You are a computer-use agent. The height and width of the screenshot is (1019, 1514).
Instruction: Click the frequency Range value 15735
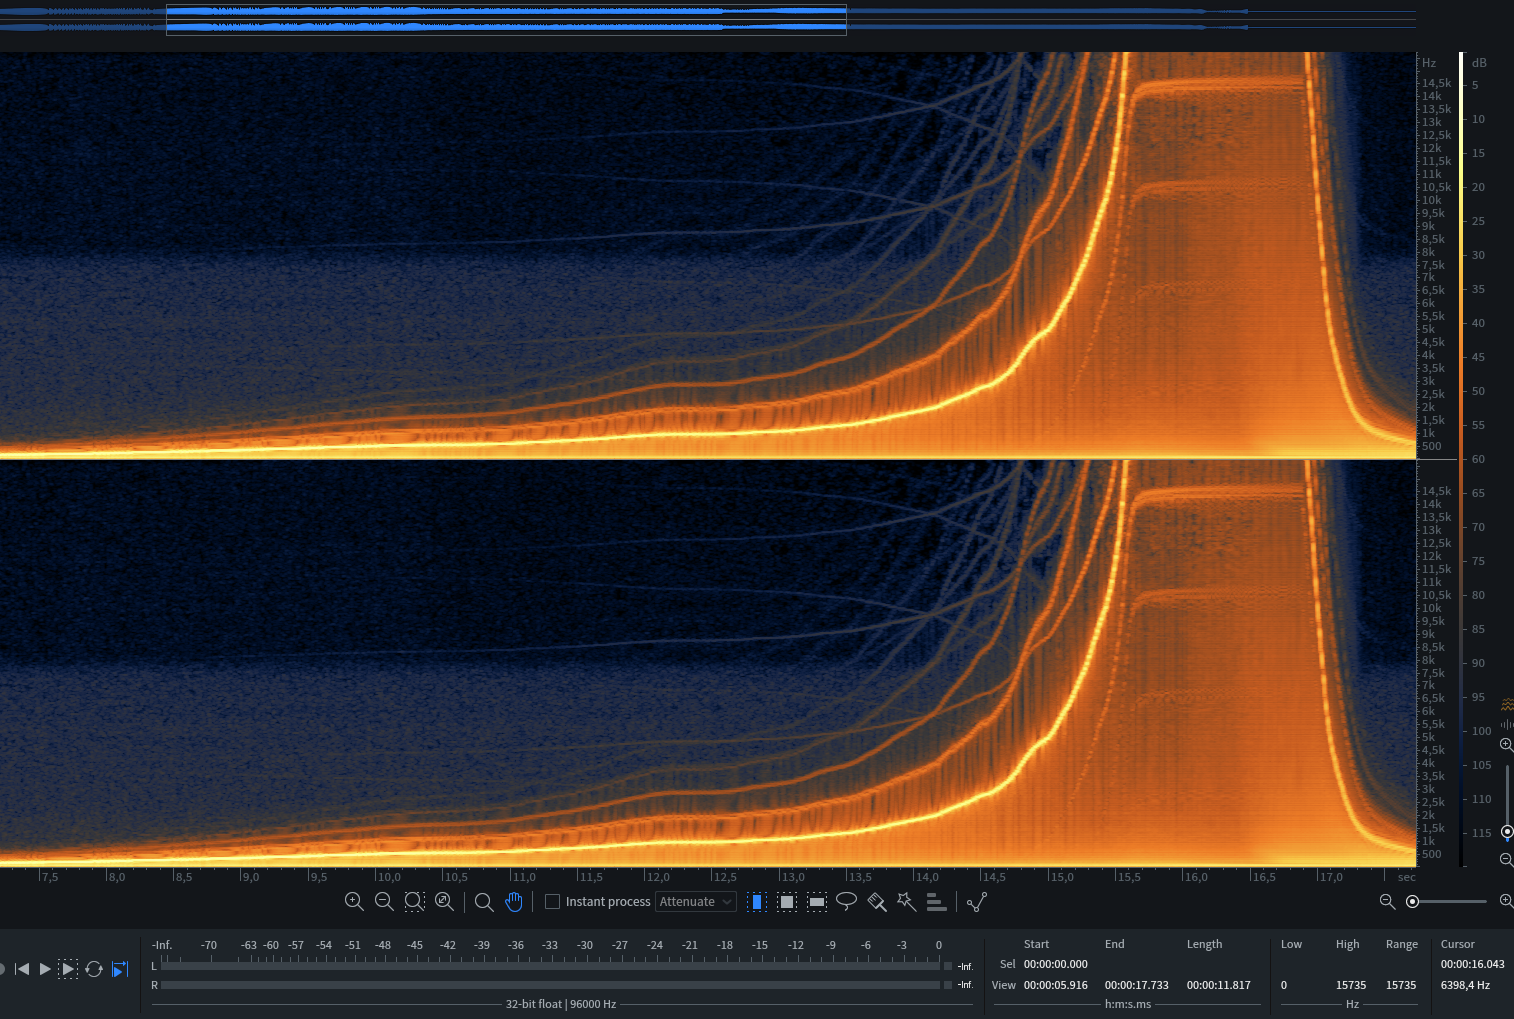pos(1401,985)
